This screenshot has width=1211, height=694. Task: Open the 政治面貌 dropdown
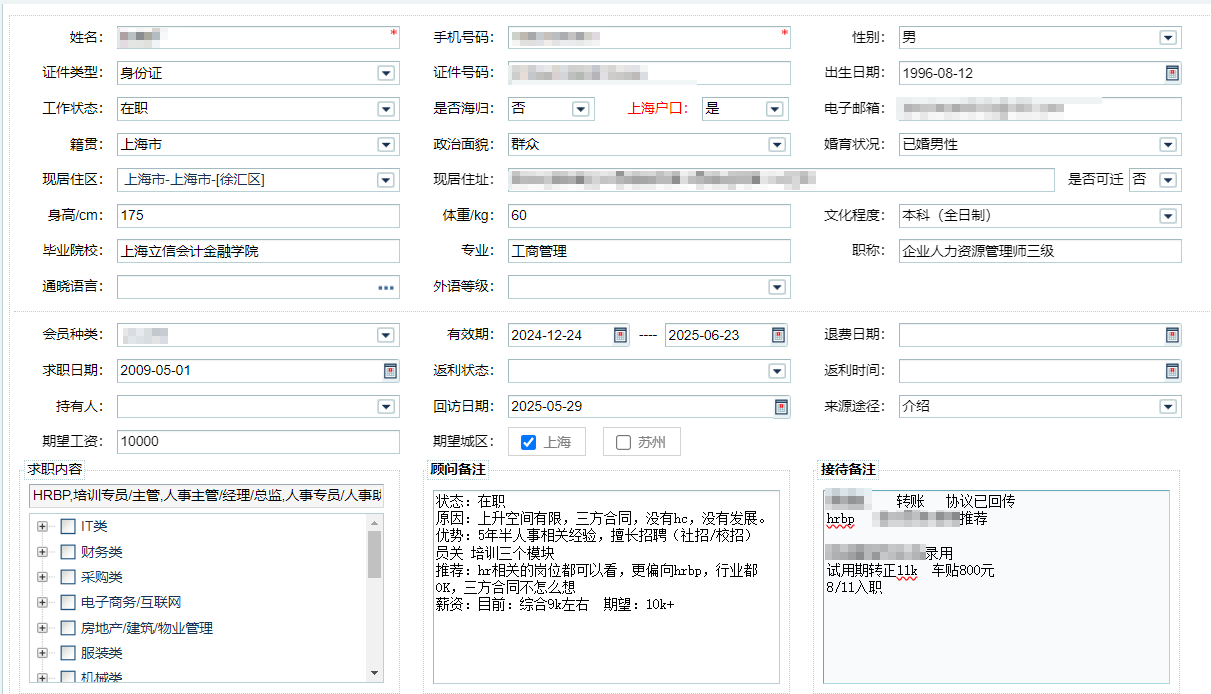(x=777, y=145)
